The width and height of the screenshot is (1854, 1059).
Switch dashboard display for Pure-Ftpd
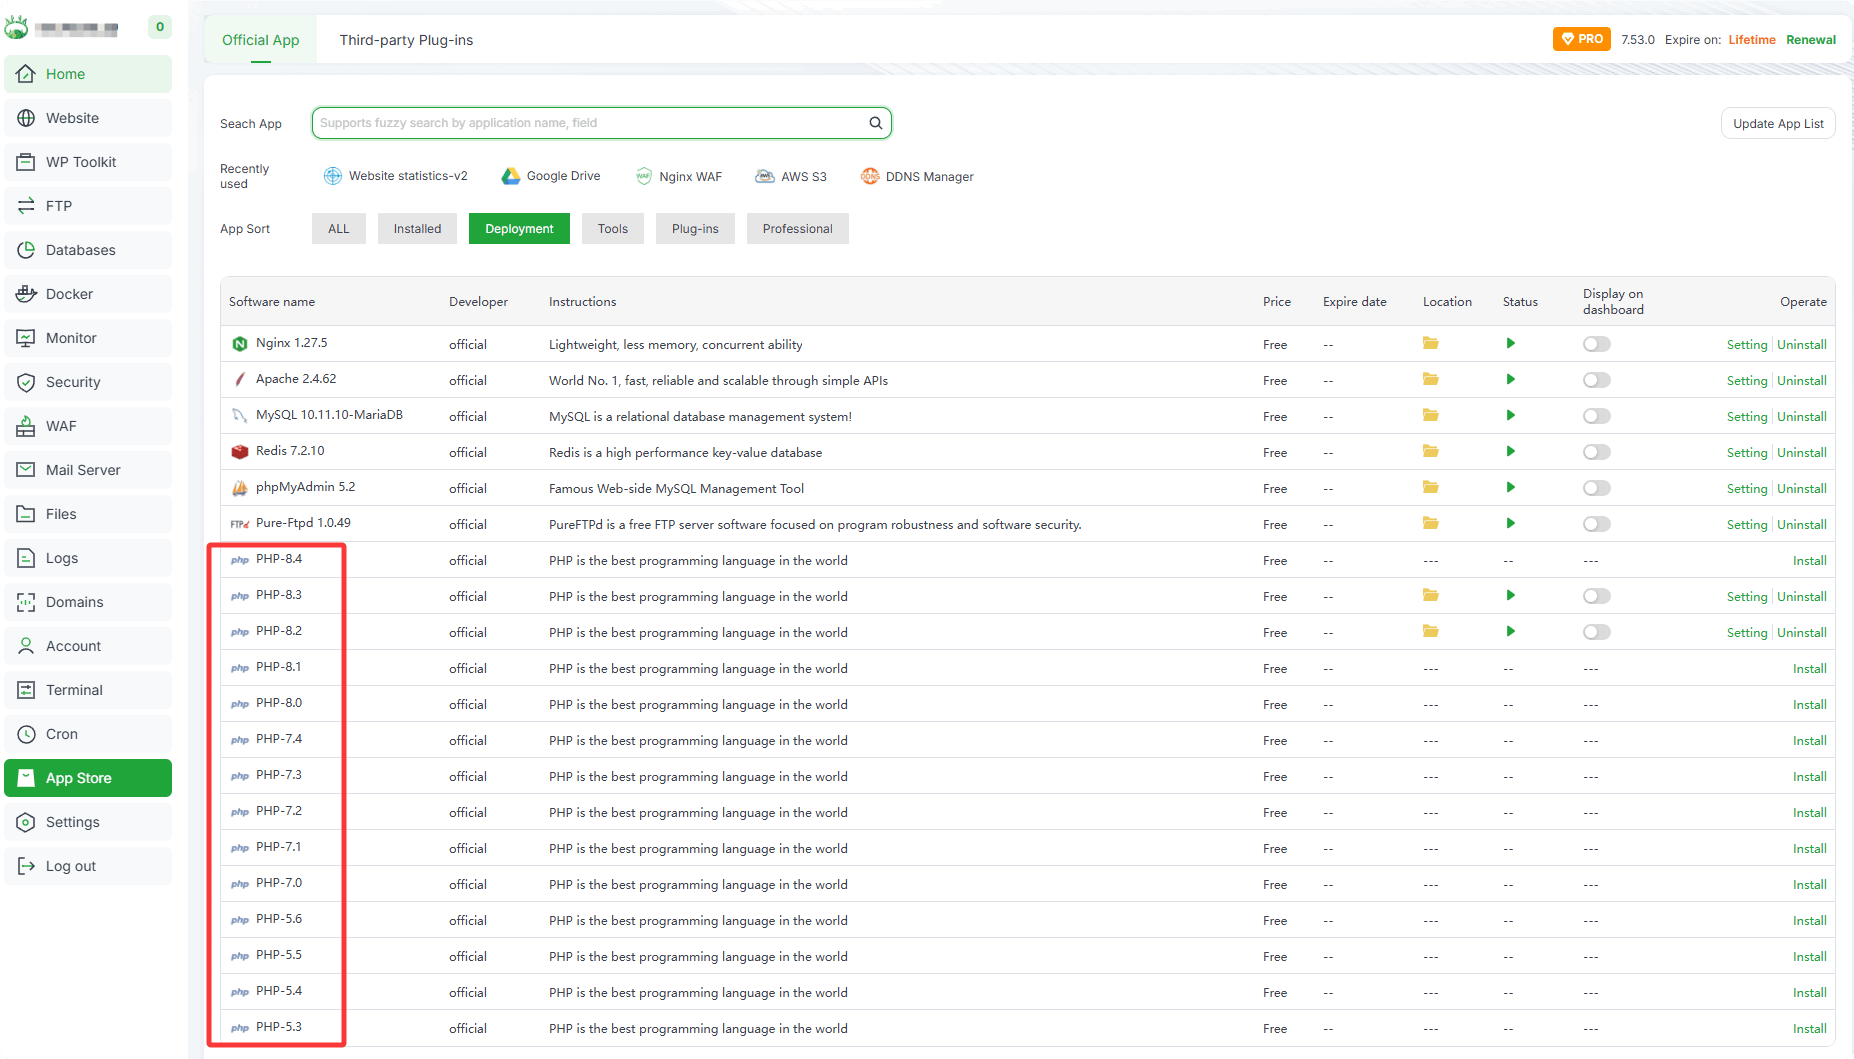[x=1596, y=524]
